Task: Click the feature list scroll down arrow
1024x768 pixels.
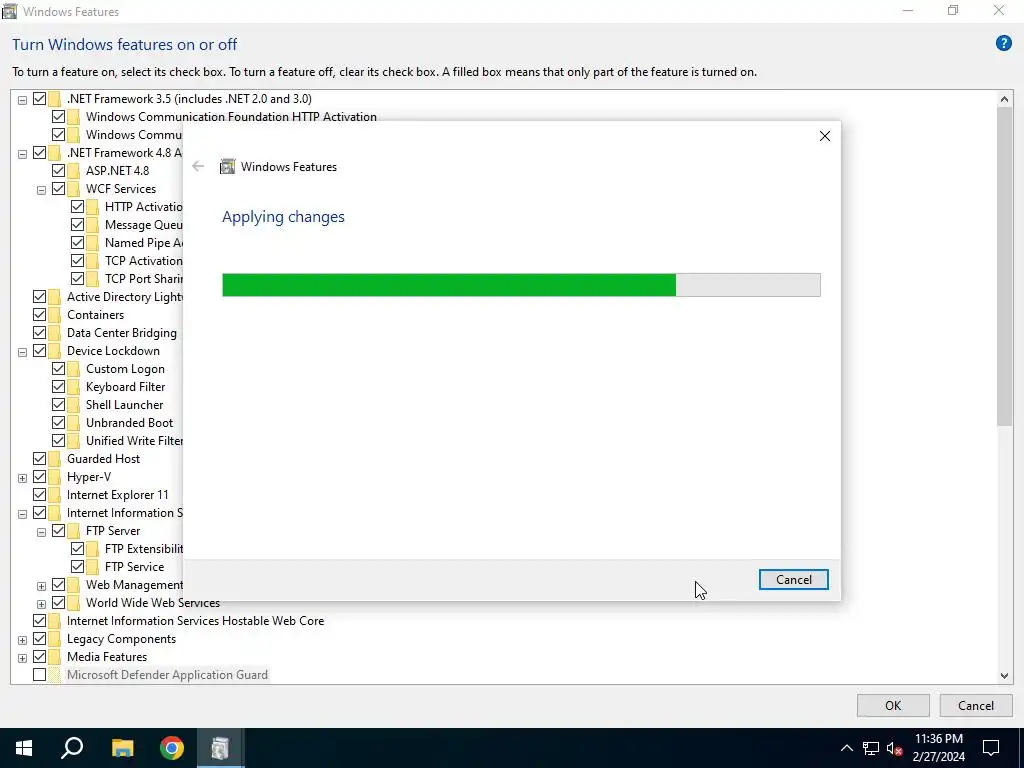Action: (1004, 676)
